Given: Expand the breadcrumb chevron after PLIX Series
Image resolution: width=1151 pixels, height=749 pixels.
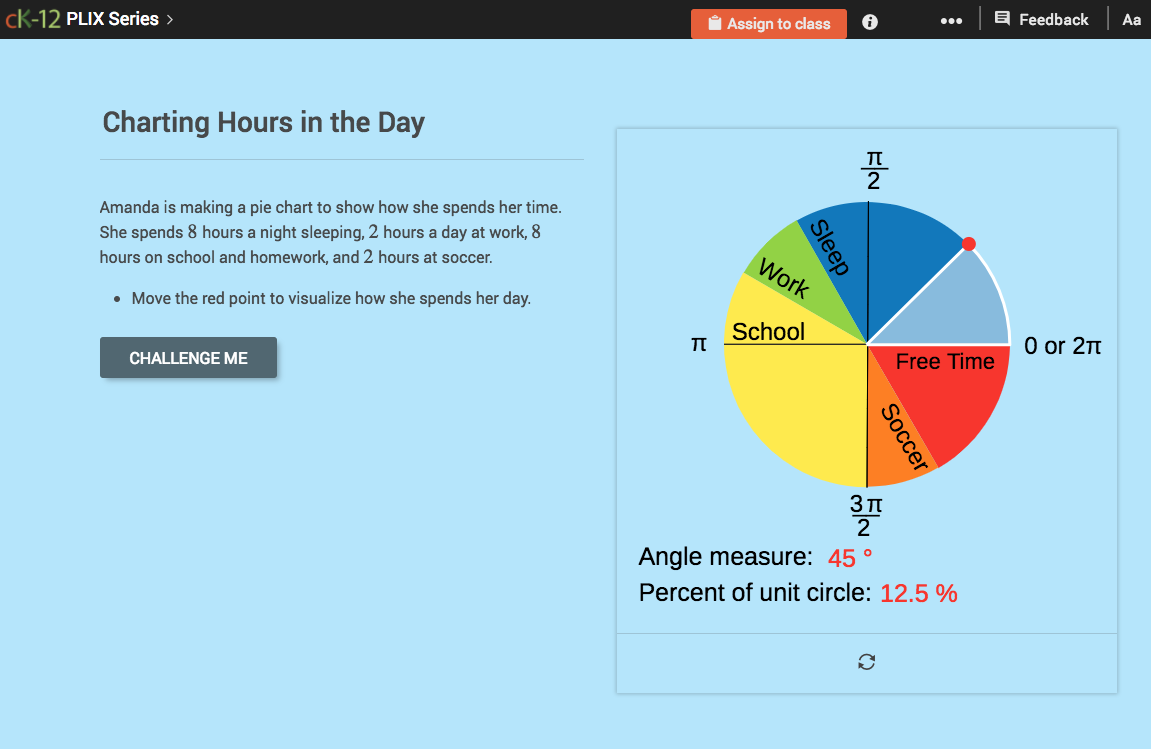Looking at the screenshot, I should [170, 18].
